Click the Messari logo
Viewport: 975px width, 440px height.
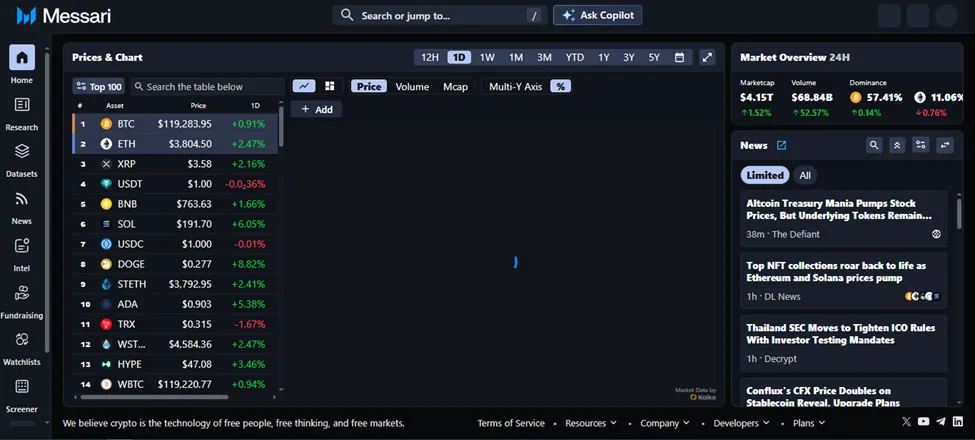pyautogui.click(x=63, y=16)
